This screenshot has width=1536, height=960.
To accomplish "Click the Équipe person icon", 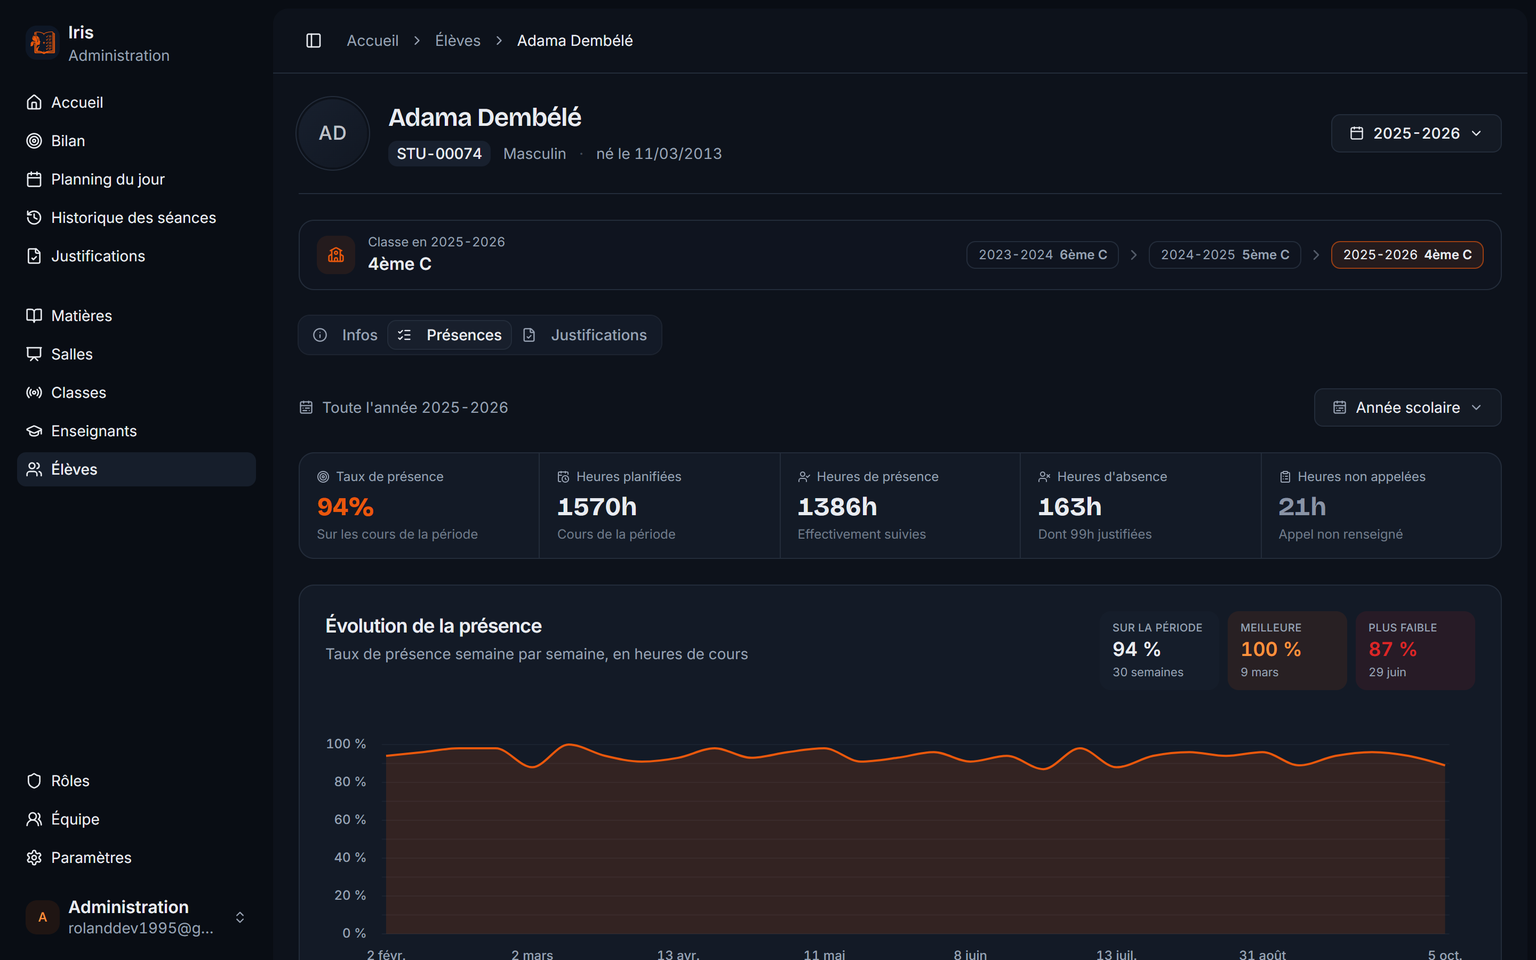I will tap(34, 819).
